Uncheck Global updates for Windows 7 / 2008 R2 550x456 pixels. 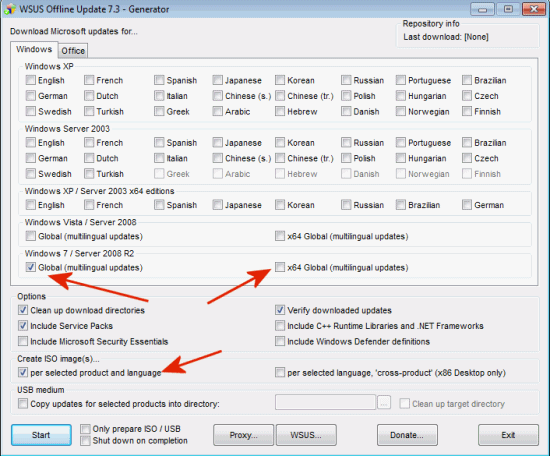click(x=31, y=267)
